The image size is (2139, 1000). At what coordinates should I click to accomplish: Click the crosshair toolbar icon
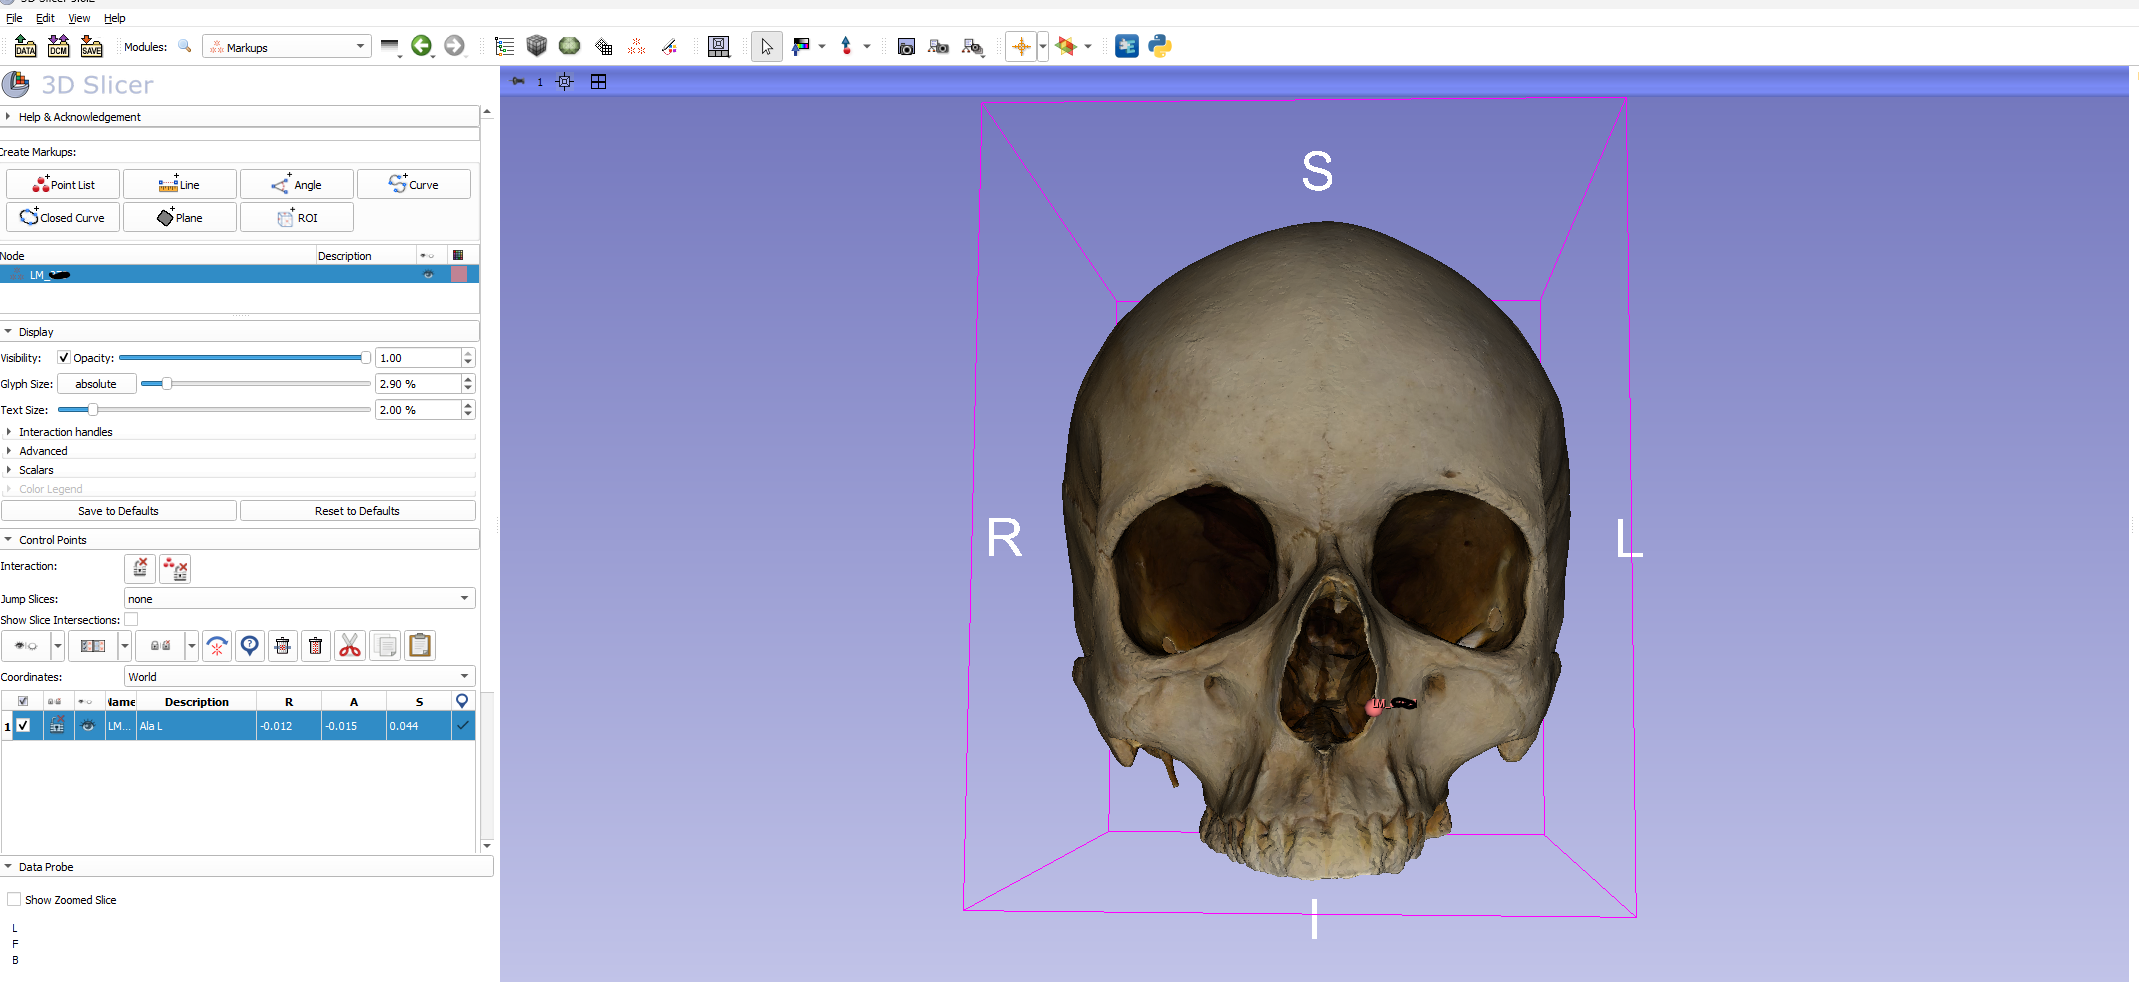point(1020,46)
